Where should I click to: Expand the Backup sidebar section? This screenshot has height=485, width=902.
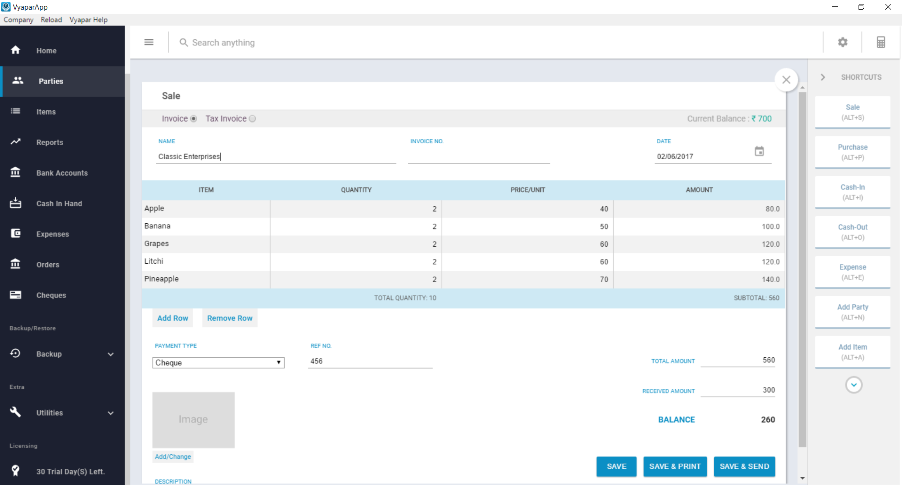[x=110, y=354]
